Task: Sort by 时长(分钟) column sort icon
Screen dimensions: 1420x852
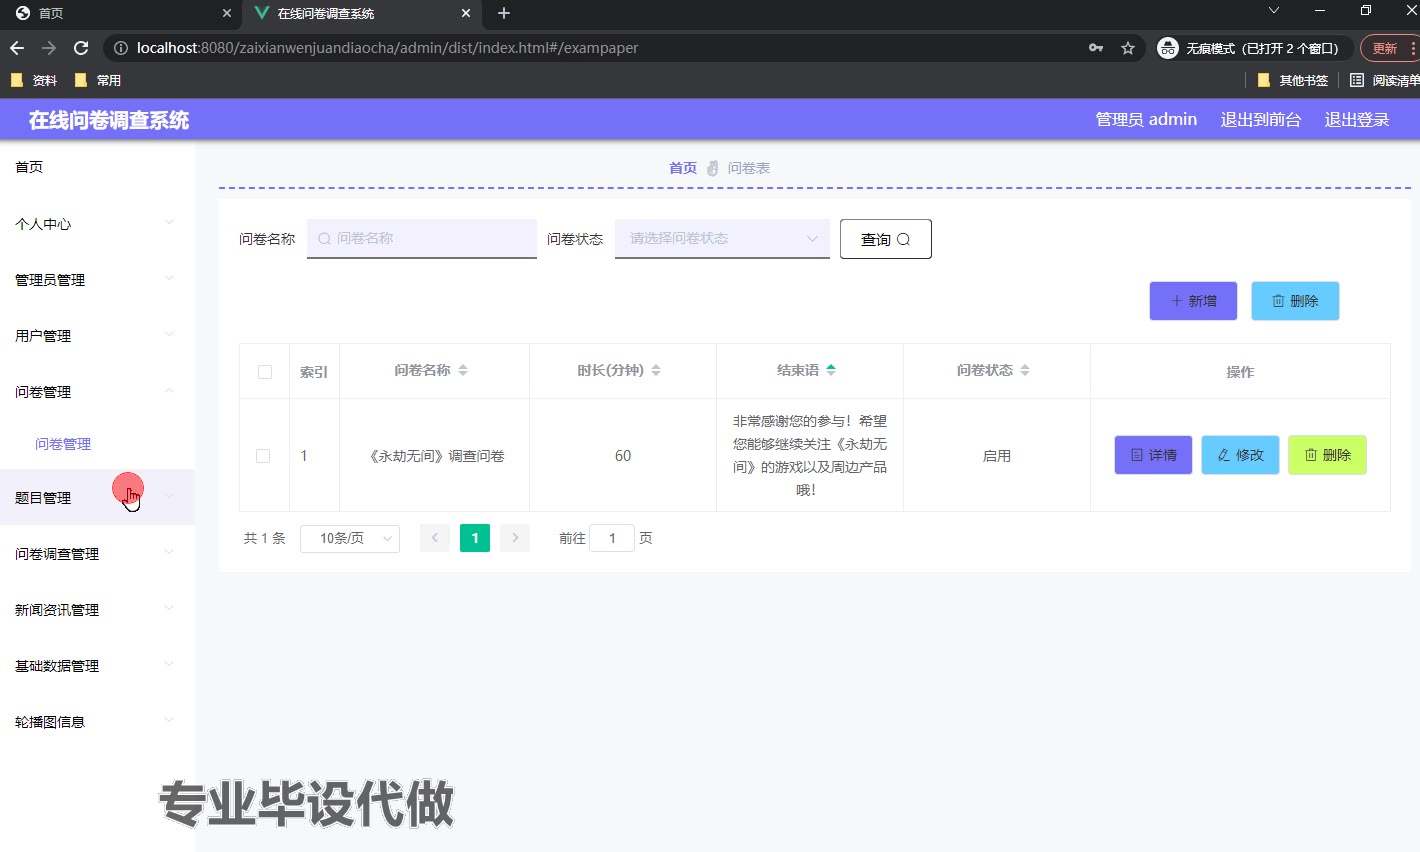Action: coord(656,370)
